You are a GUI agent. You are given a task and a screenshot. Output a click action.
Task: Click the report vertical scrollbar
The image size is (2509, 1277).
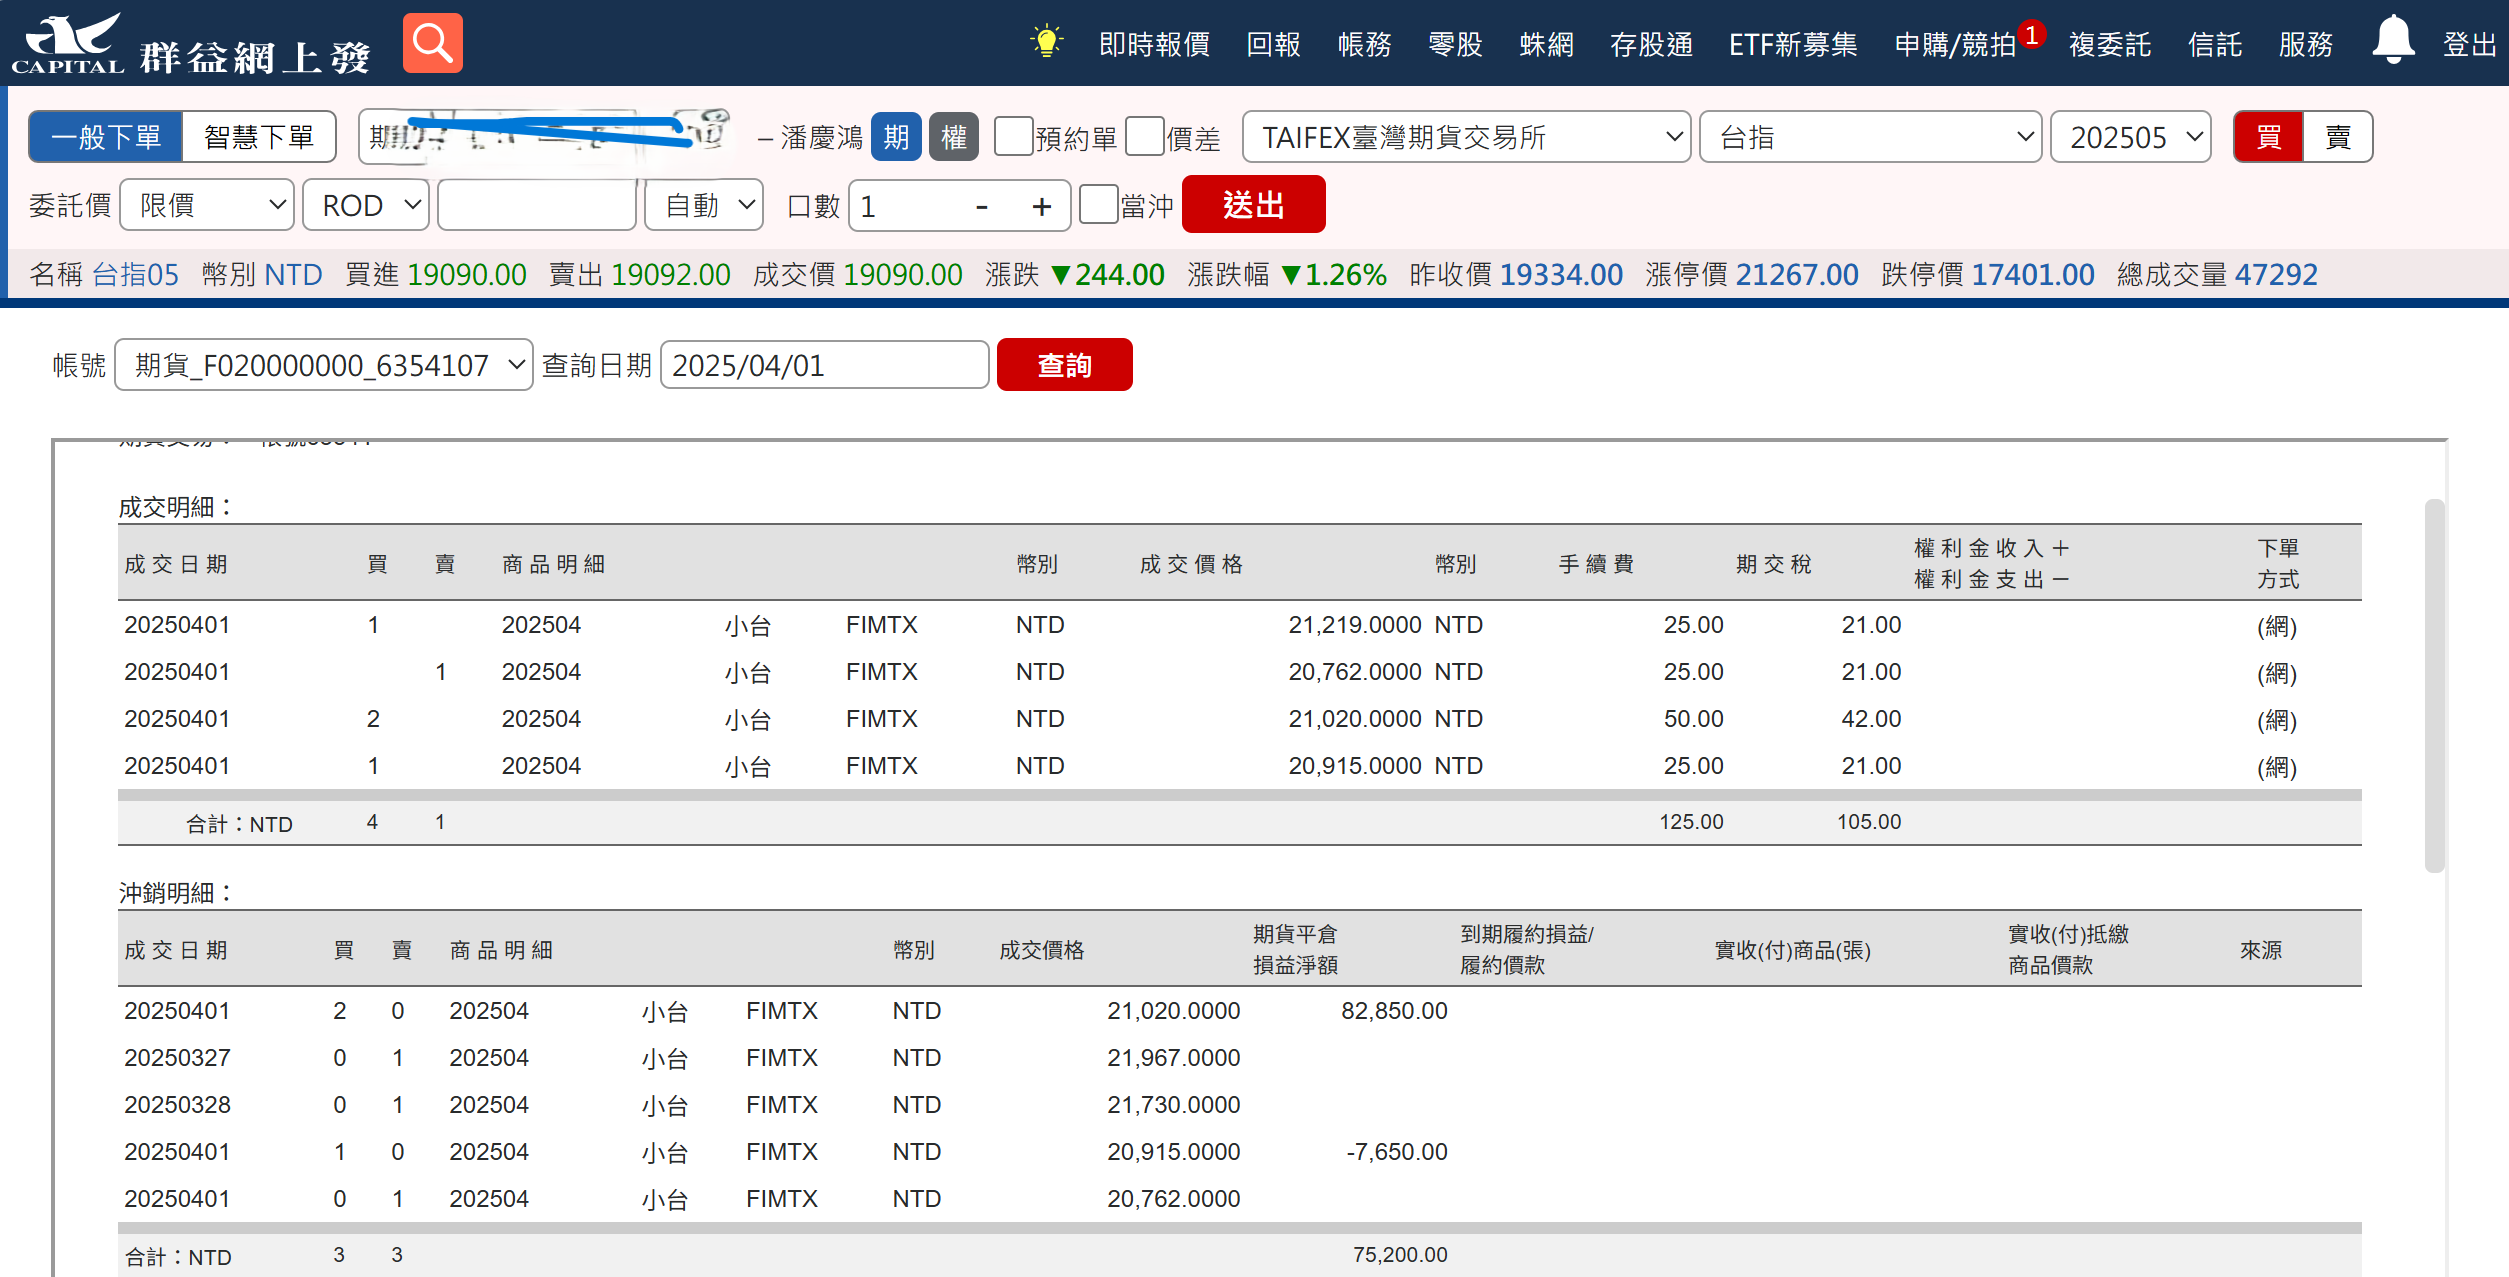(x=2434, y=685)
